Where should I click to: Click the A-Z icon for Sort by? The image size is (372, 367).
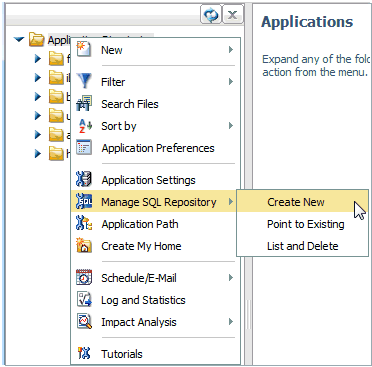click(x=85, y=126)
